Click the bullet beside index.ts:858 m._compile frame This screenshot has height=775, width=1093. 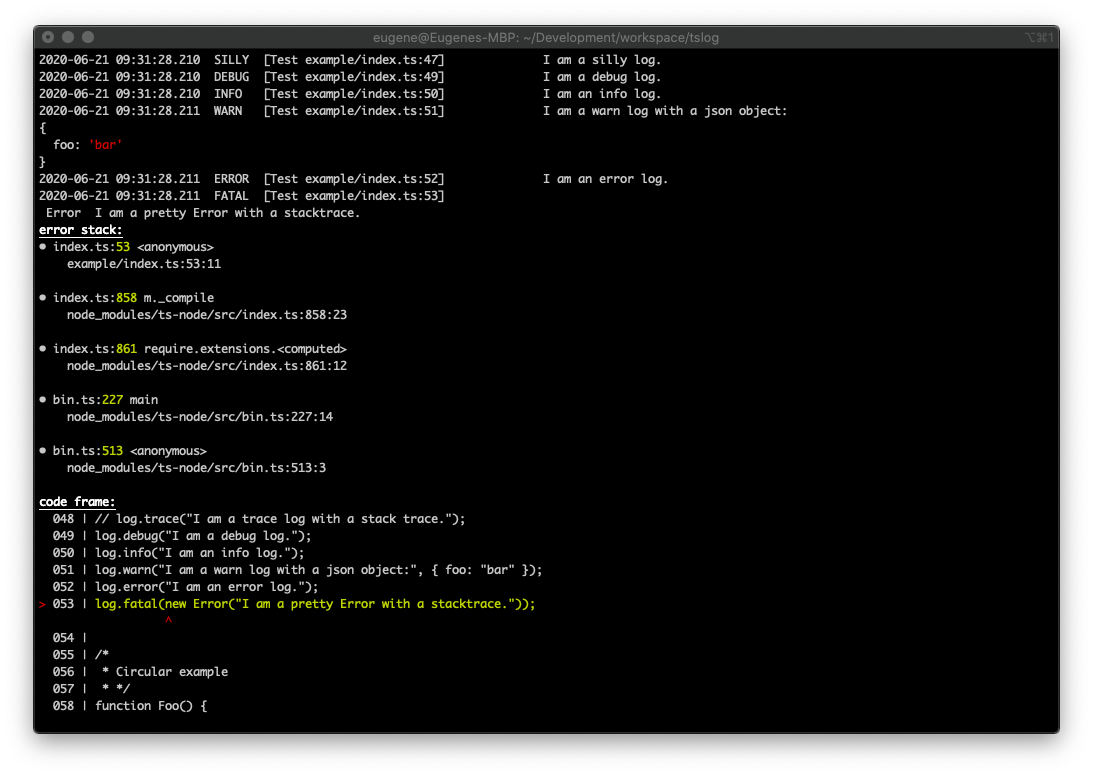pos(41,297)
